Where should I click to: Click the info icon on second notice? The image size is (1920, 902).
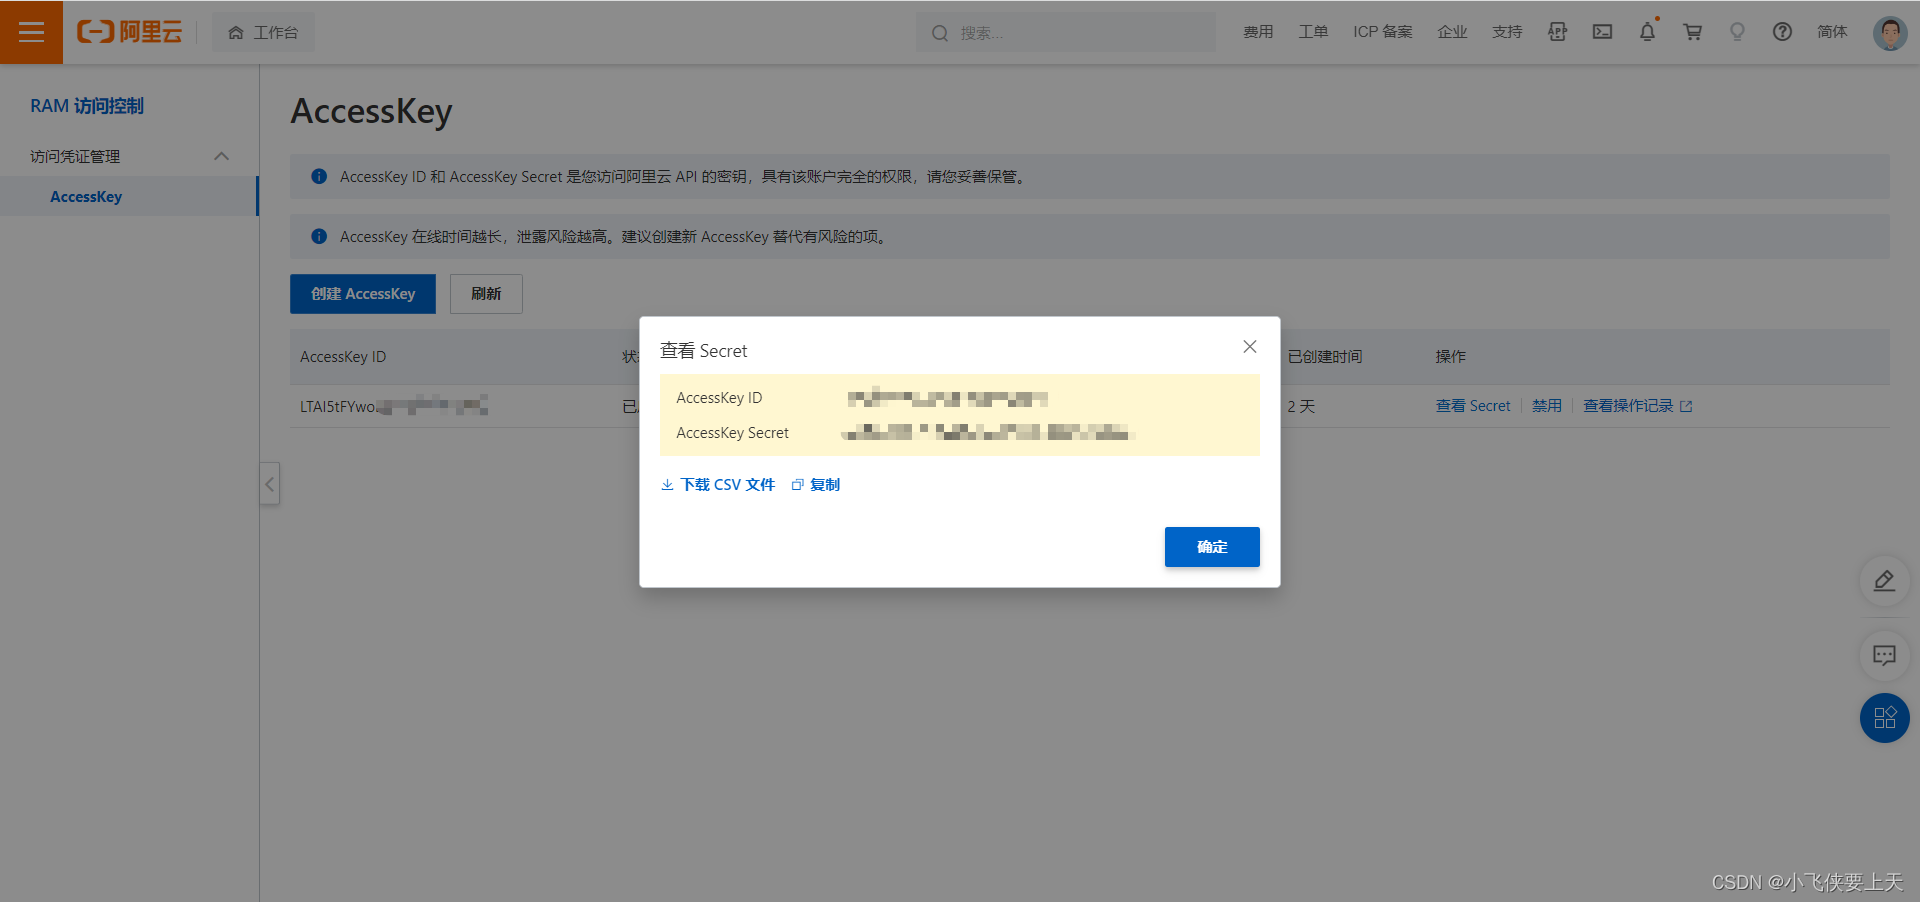319,236
